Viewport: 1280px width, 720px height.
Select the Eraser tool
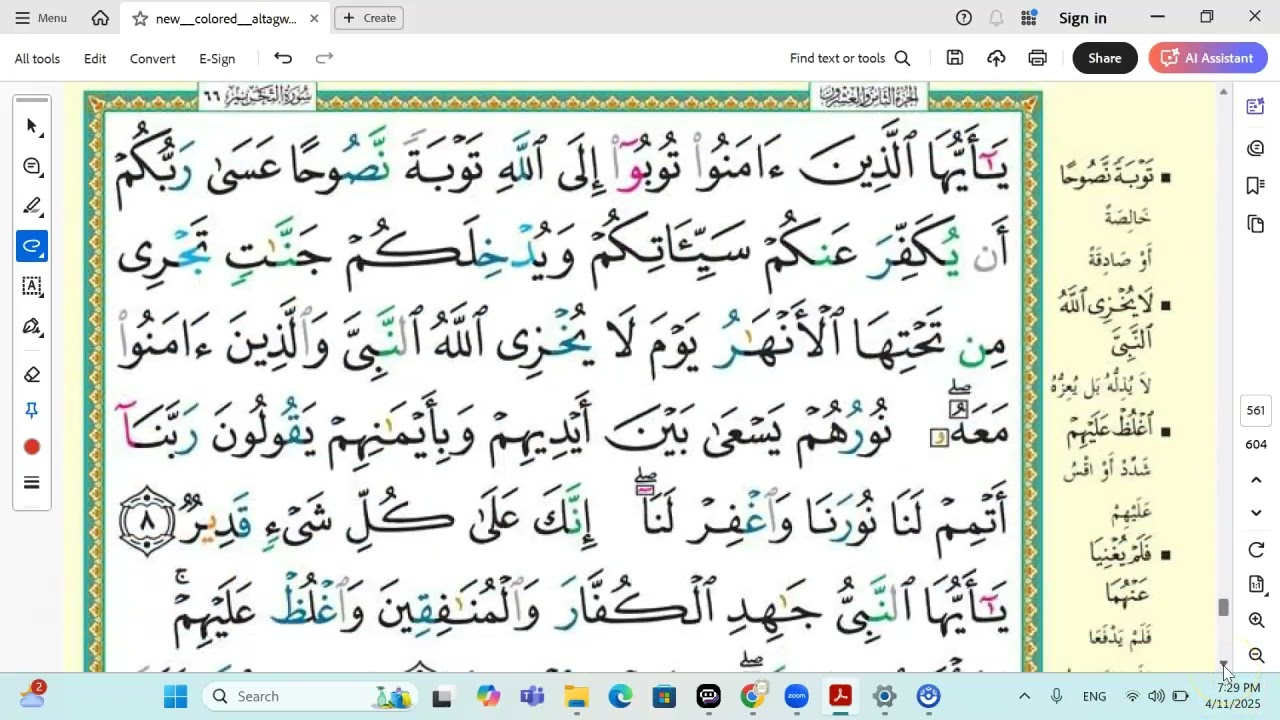(x=32, y=375)
